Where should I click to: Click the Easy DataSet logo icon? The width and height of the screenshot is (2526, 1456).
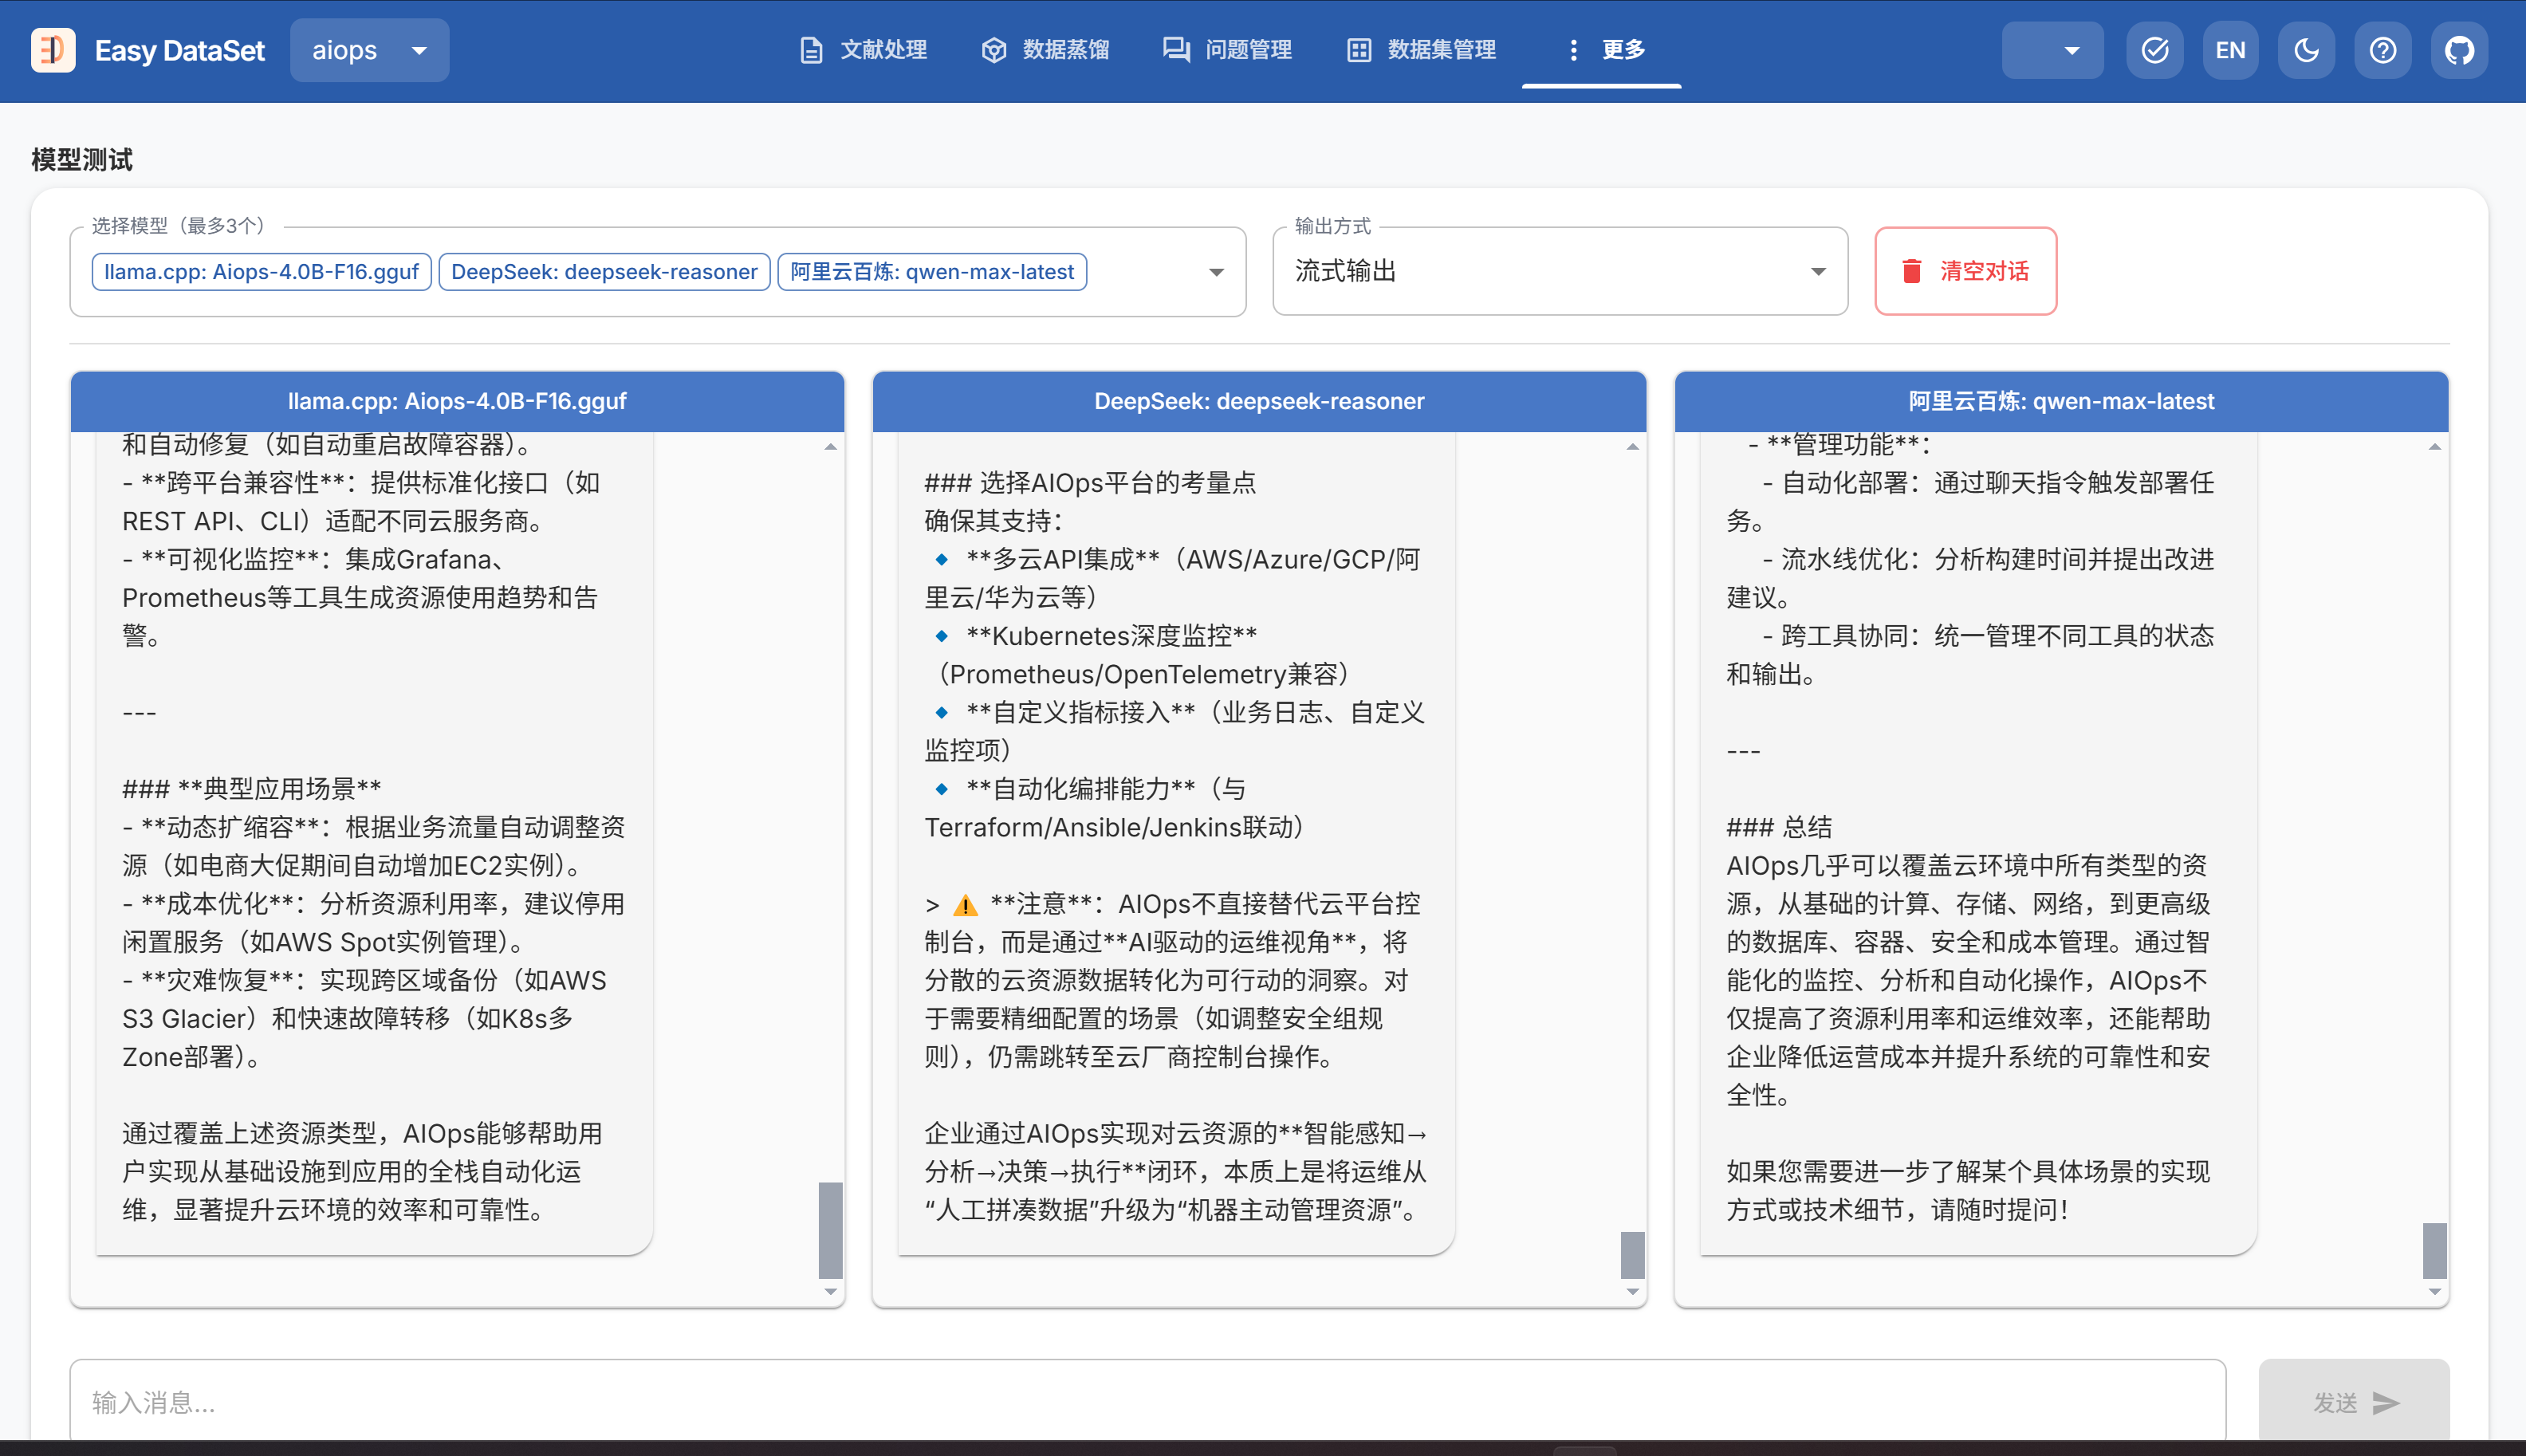(x=52, y=50)
